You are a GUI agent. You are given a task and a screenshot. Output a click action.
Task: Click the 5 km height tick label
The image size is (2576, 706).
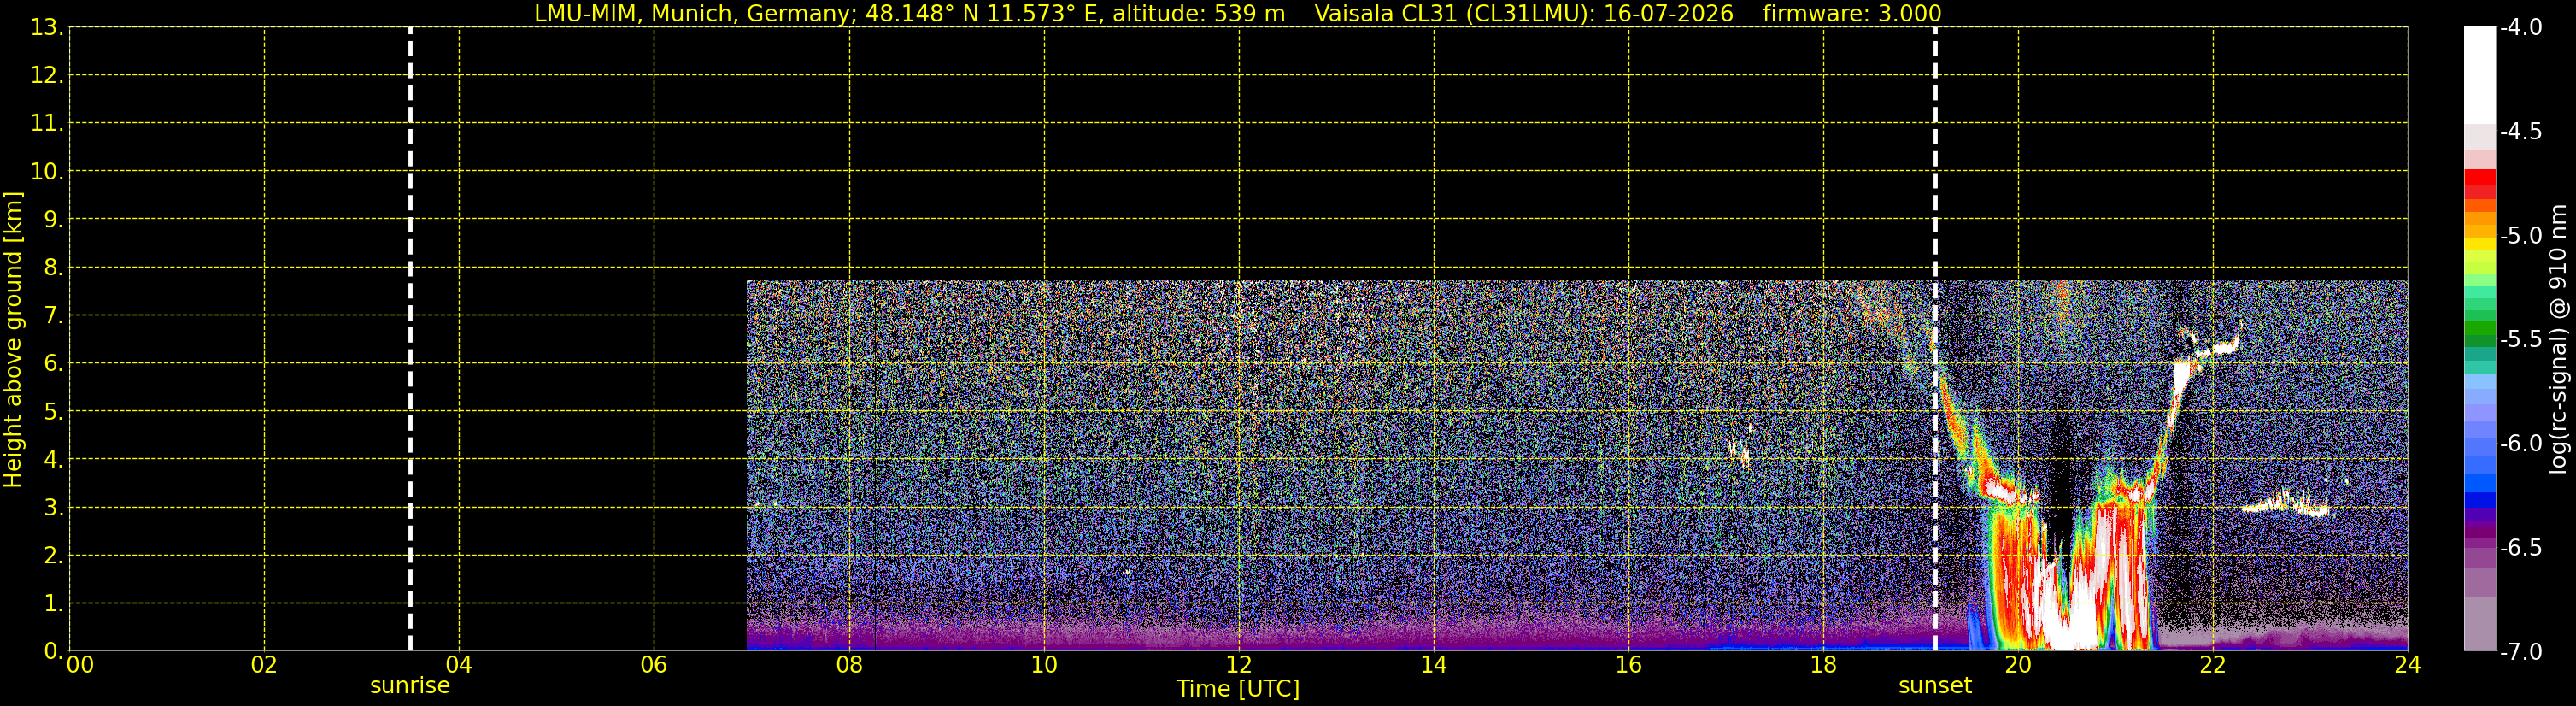pyautogui.click(x=52, y=412)
